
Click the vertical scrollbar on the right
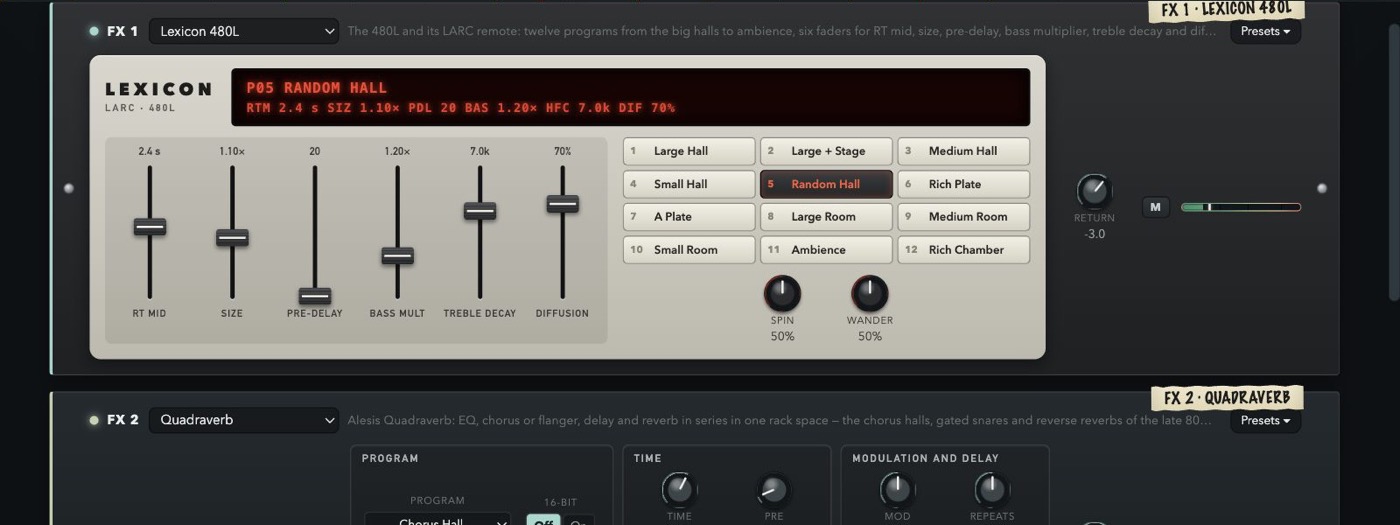click(1394, 160)
